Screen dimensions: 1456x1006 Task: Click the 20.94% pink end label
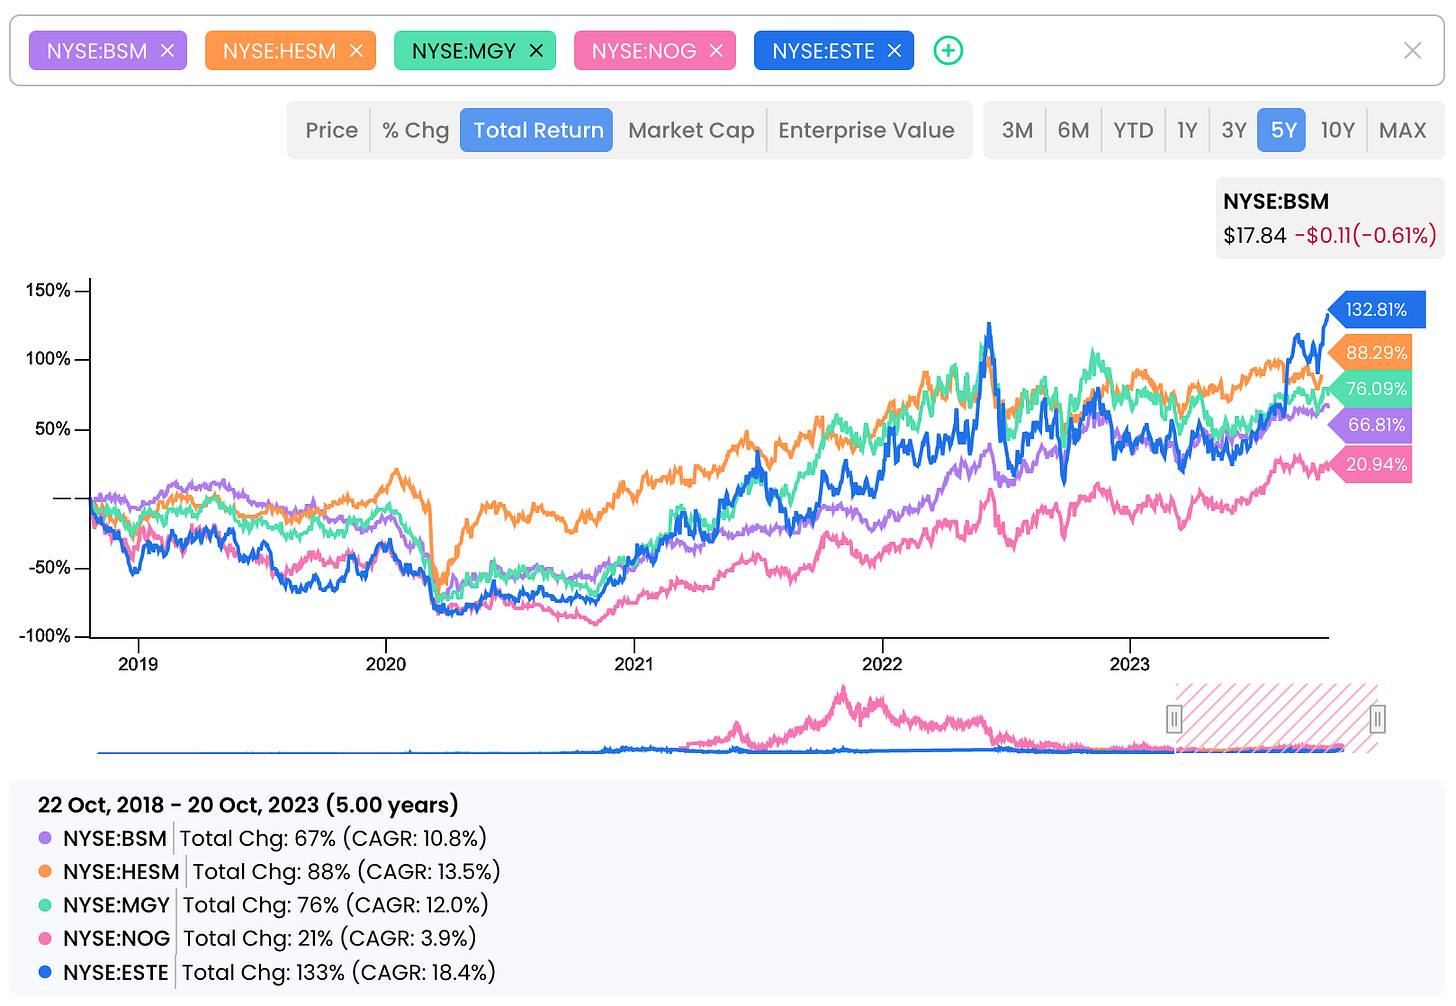click(1372, 465)
